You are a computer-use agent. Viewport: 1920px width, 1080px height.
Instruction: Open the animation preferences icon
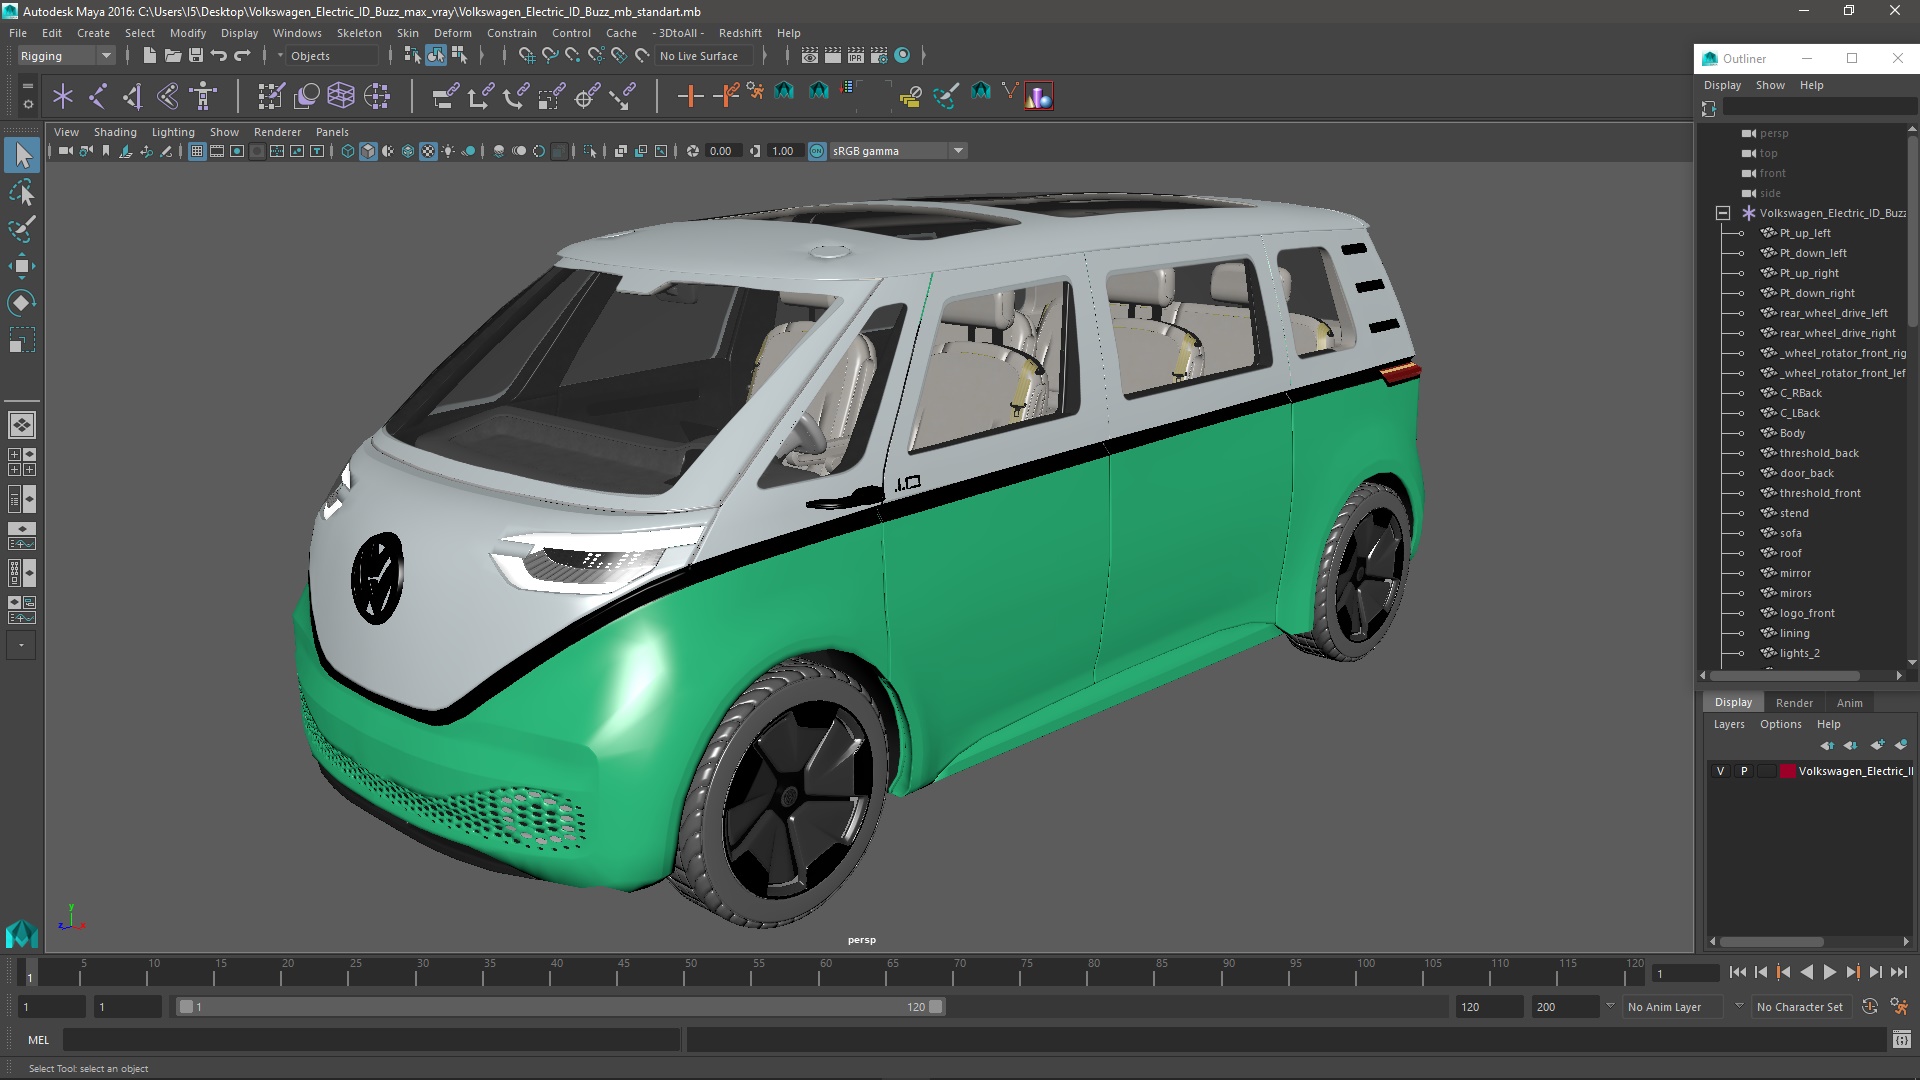[1899, 1007]
